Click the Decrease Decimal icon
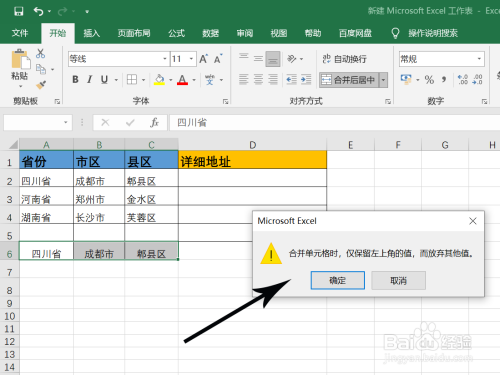The image size is (500, 375). tap(477, 80)
